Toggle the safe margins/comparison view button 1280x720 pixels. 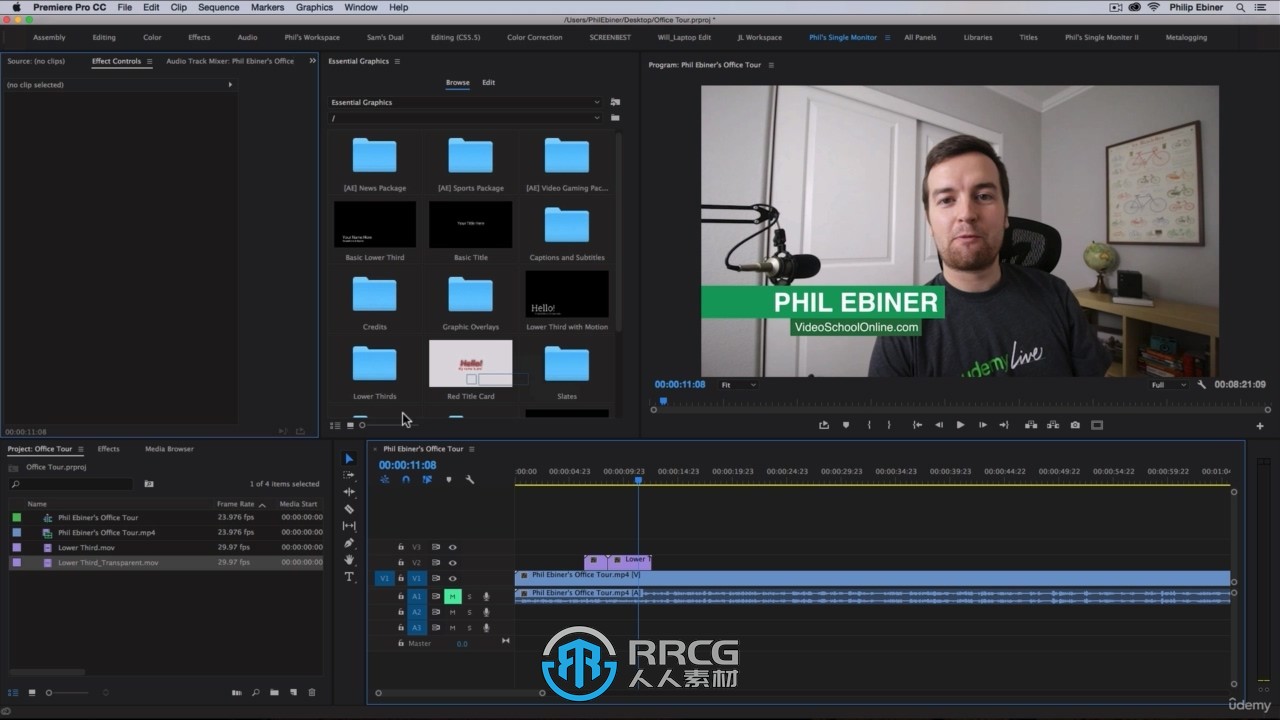(1097, 425)
